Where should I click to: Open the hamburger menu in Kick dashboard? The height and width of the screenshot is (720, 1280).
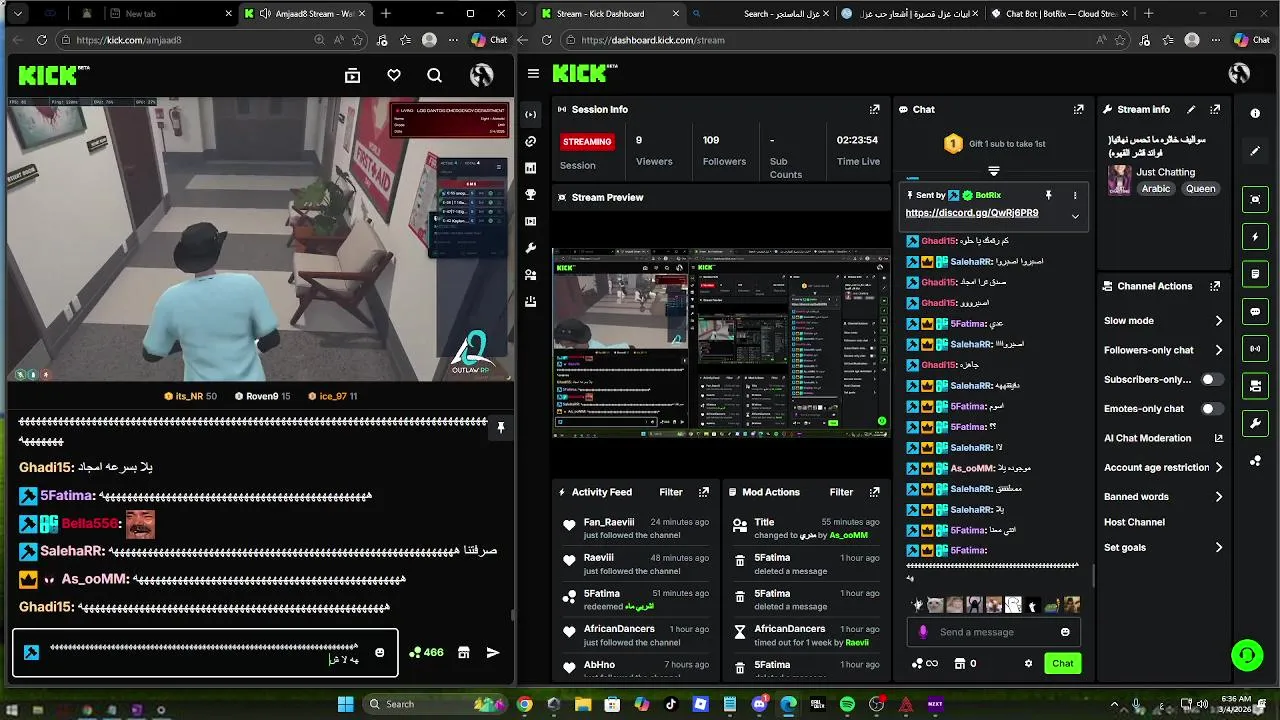[x=533, y=74]
